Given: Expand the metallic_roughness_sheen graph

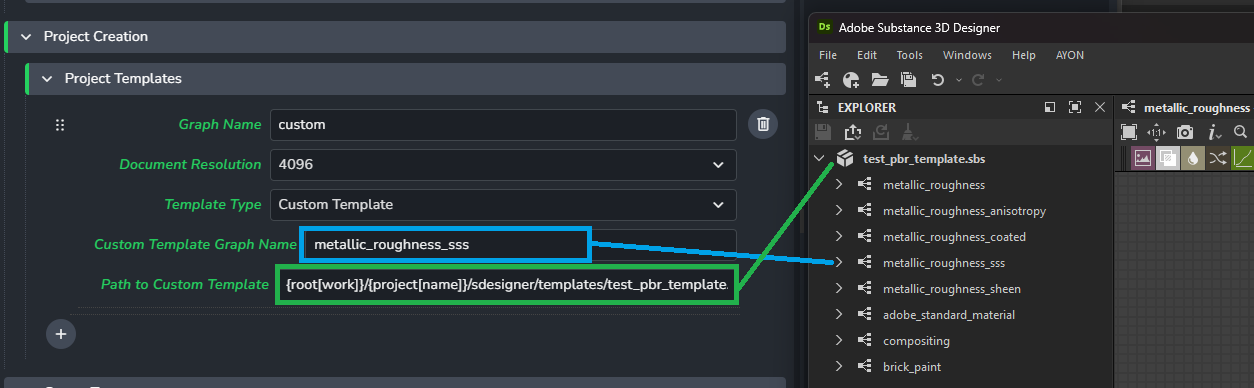Looking at the screenshot, I should point(838,289).
